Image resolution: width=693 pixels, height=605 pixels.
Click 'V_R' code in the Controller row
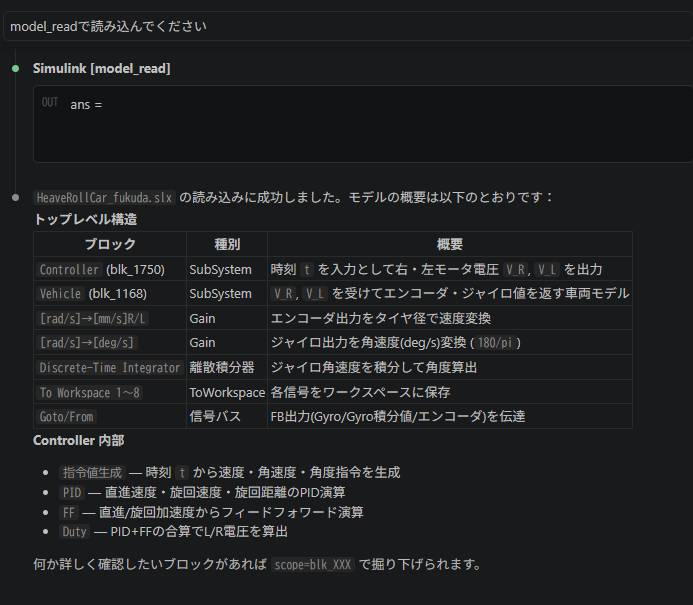coord(515,270)
